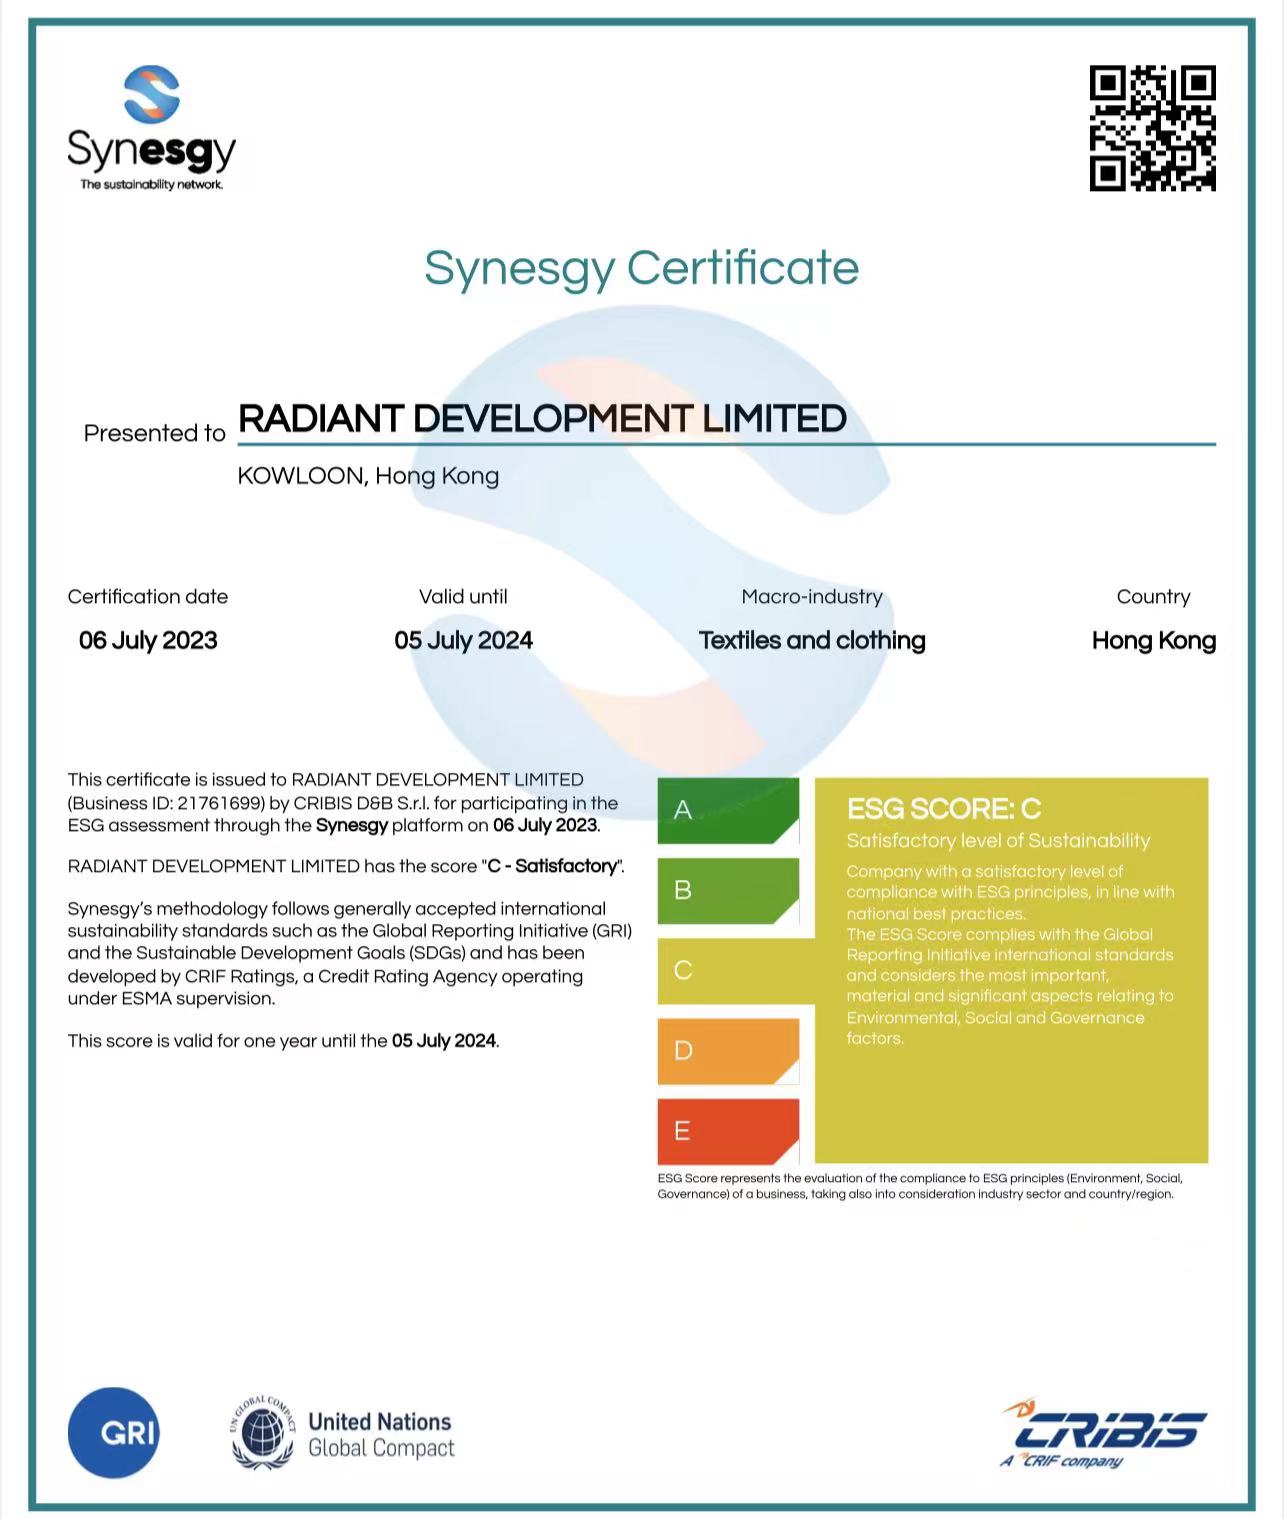Select the red E rating bar

pyautogui.click(x=728, y=1131)
